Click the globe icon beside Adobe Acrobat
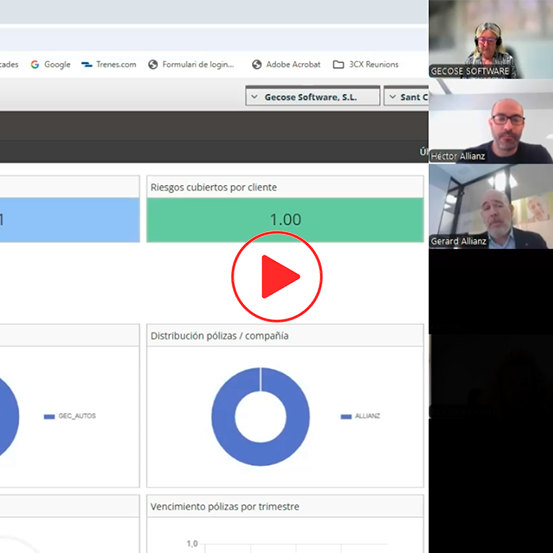This screenshot has width=553, height=553. (257, 65)
